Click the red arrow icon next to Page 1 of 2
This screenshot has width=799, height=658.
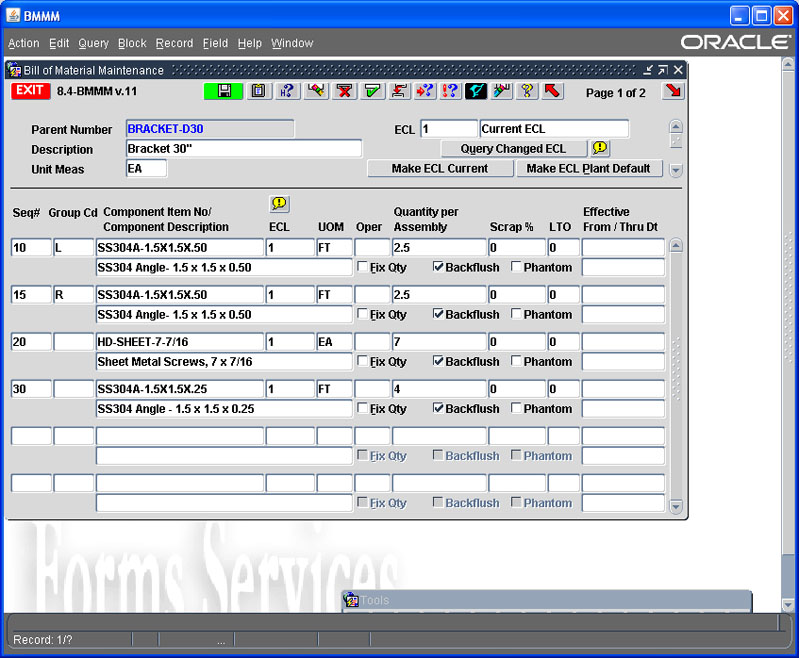pos(672,91)
